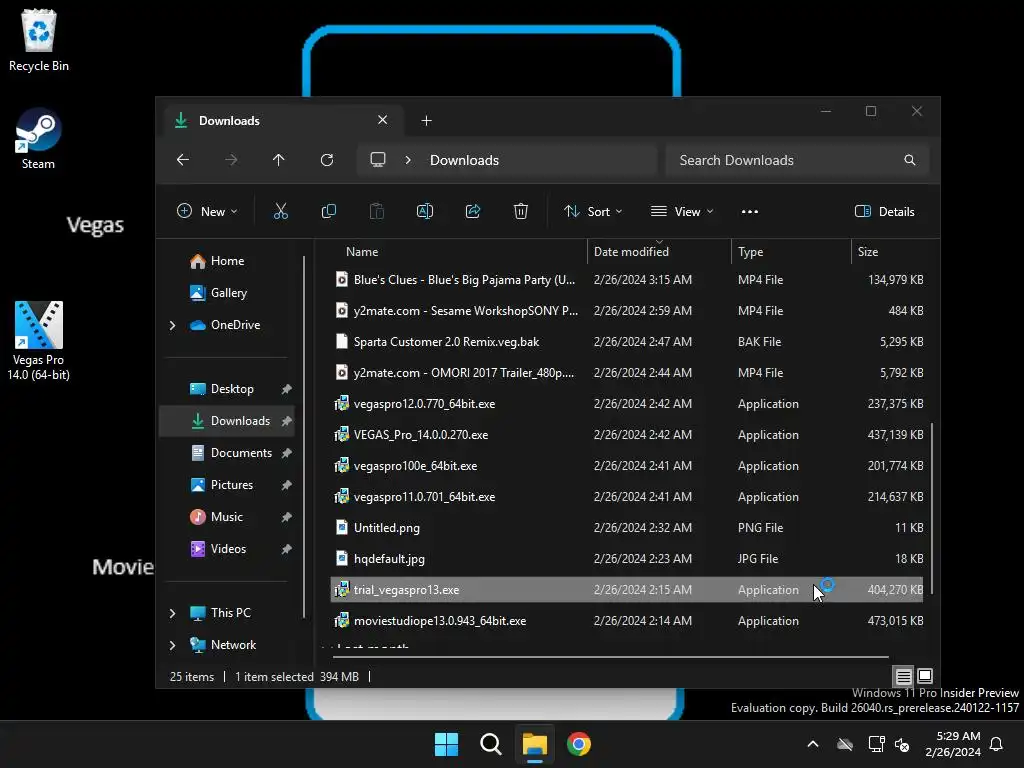1024x768 pixels.
Task: Click the PC icon in address bar
Action: (x=378, y=160)
